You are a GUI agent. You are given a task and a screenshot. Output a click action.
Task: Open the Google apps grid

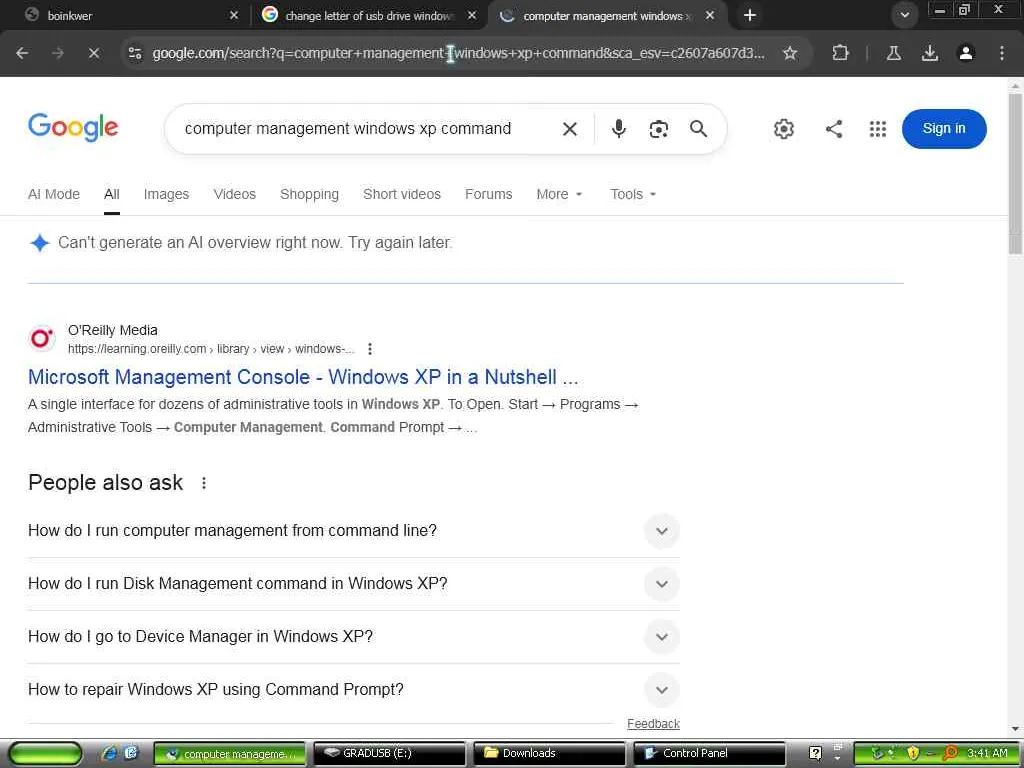click(878, 129)
